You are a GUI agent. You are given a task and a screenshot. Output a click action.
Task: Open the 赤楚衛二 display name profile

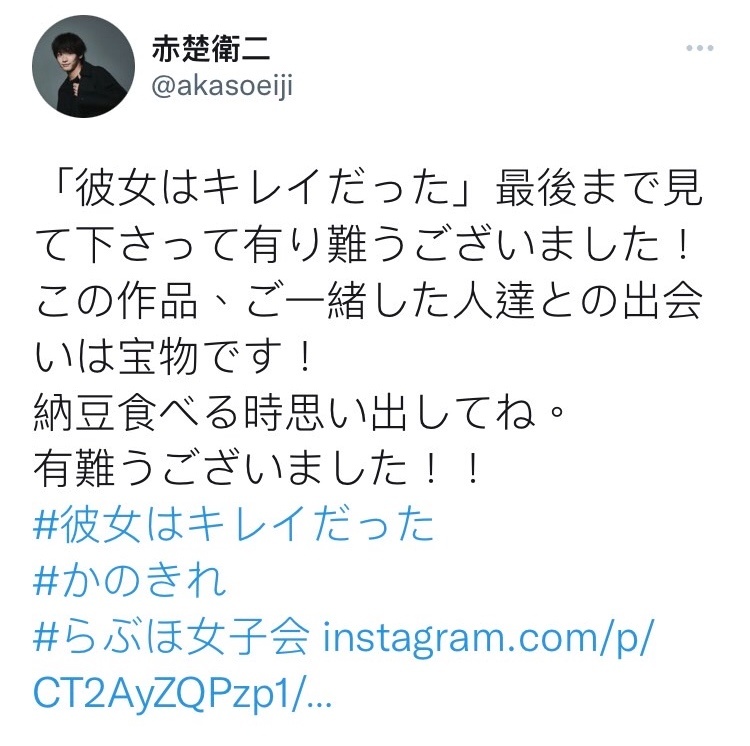pyautogui.click(x=211, y=49)
